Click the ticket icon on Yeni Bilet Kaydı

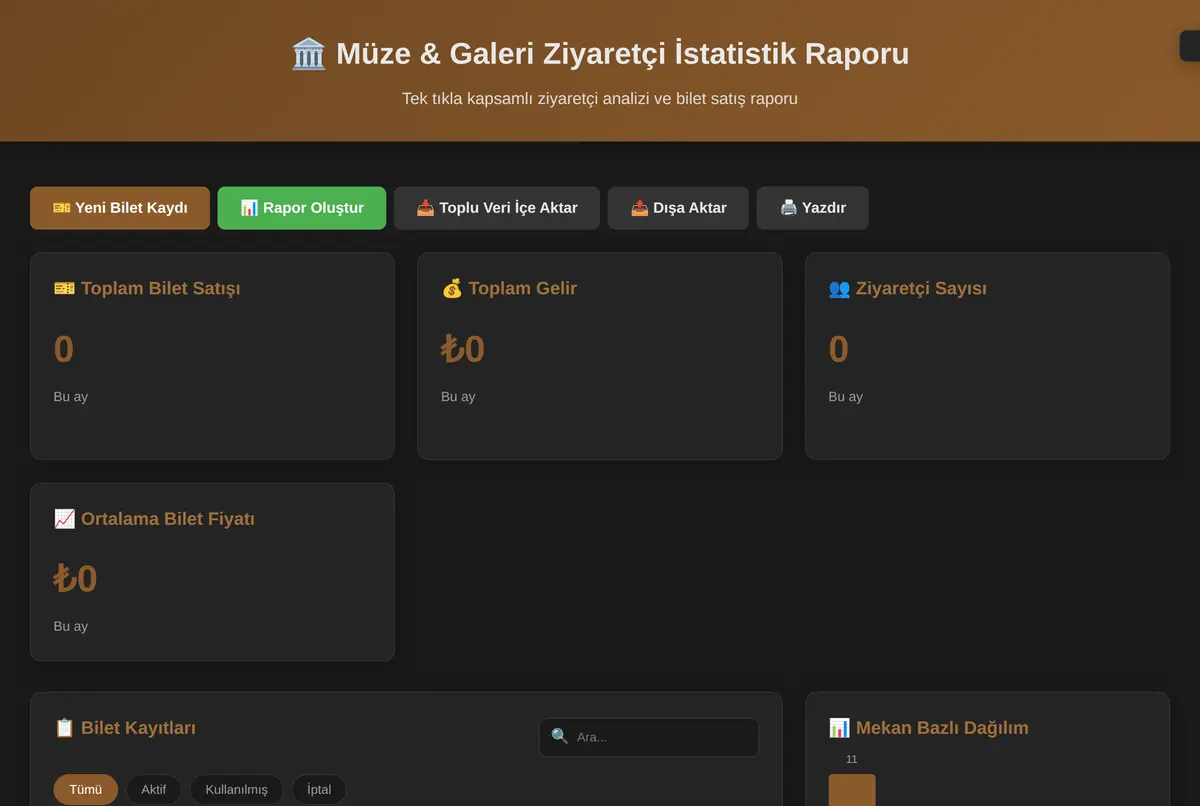[62, 208]
